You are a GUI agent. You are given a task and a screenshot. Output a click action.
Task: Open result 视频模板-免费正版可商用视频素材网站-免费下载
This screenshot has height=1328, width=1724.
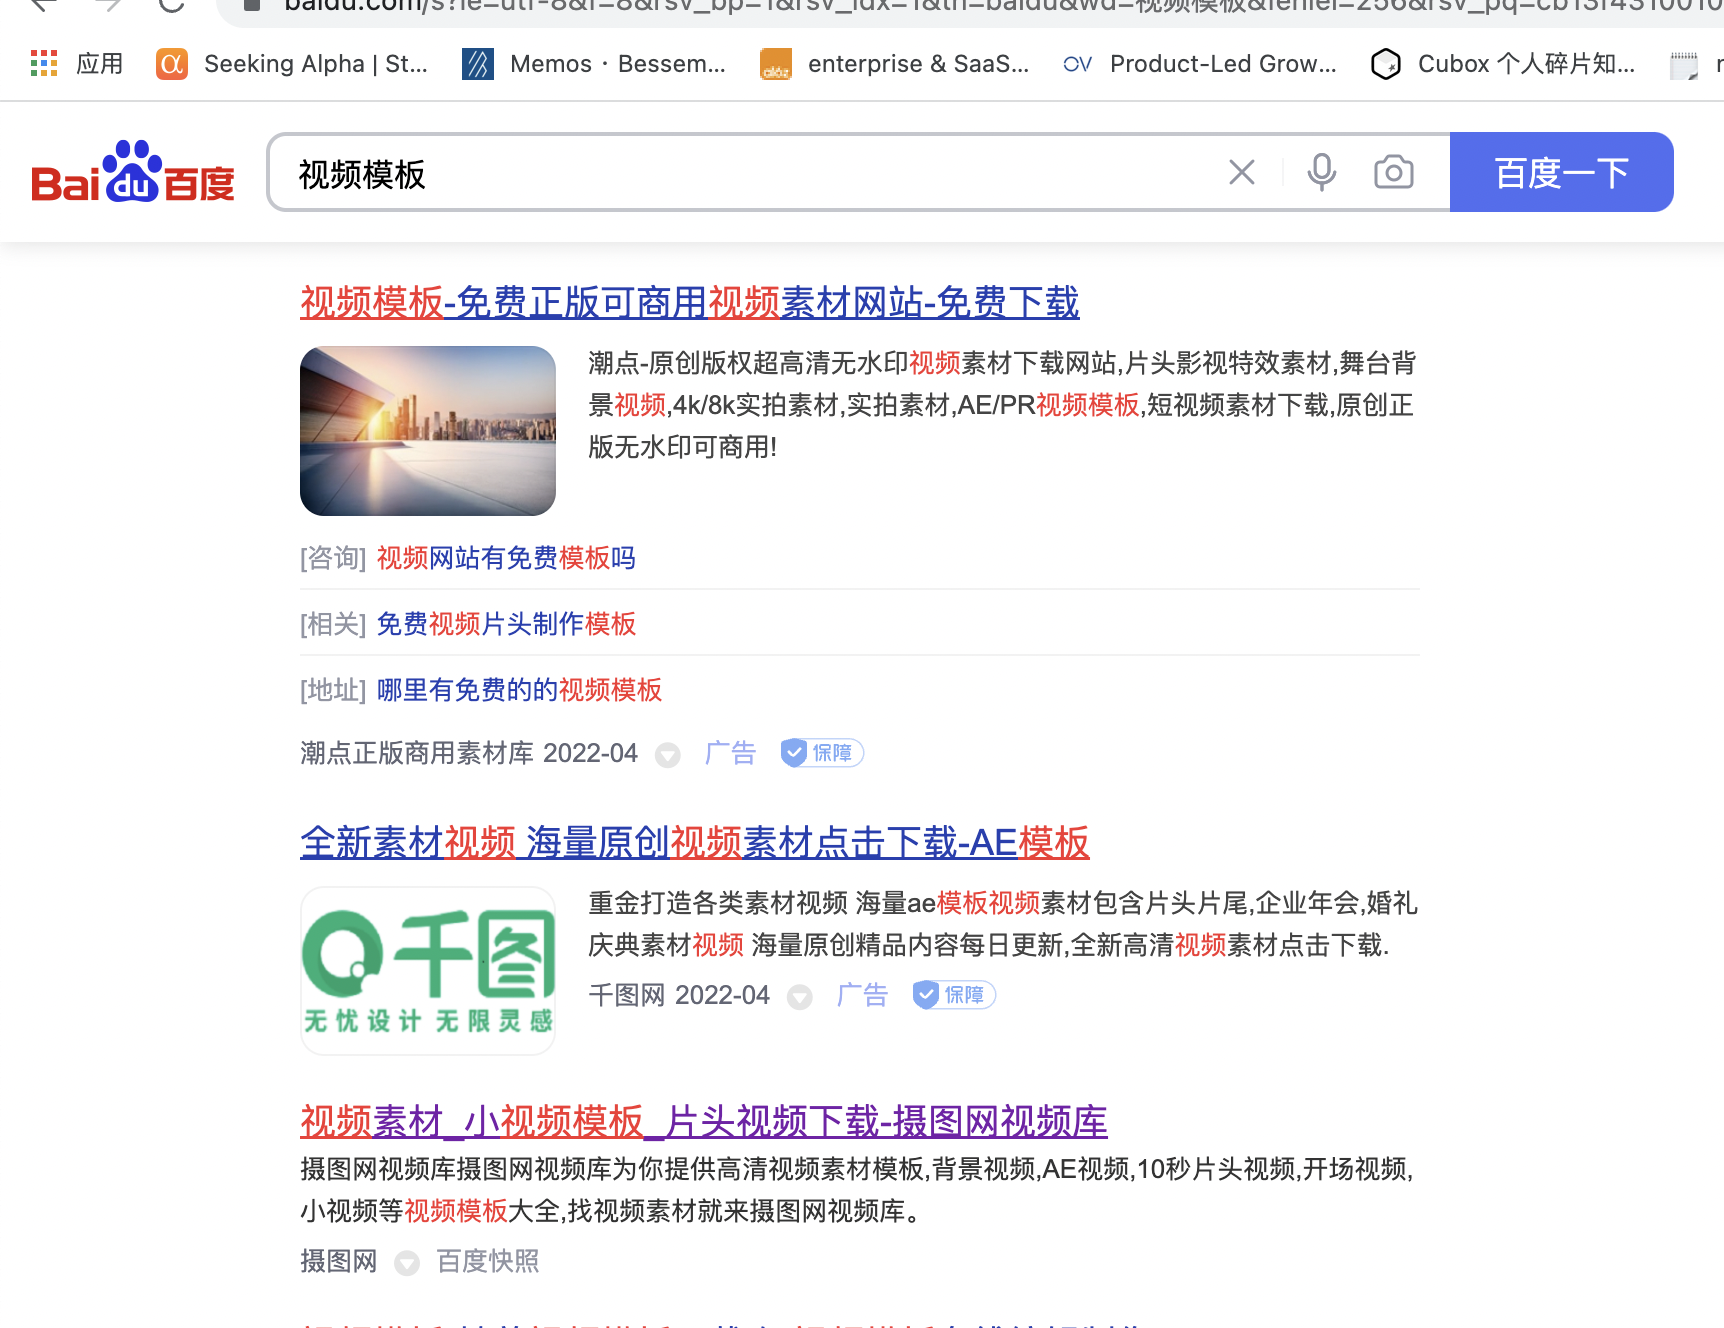point(690,302)
